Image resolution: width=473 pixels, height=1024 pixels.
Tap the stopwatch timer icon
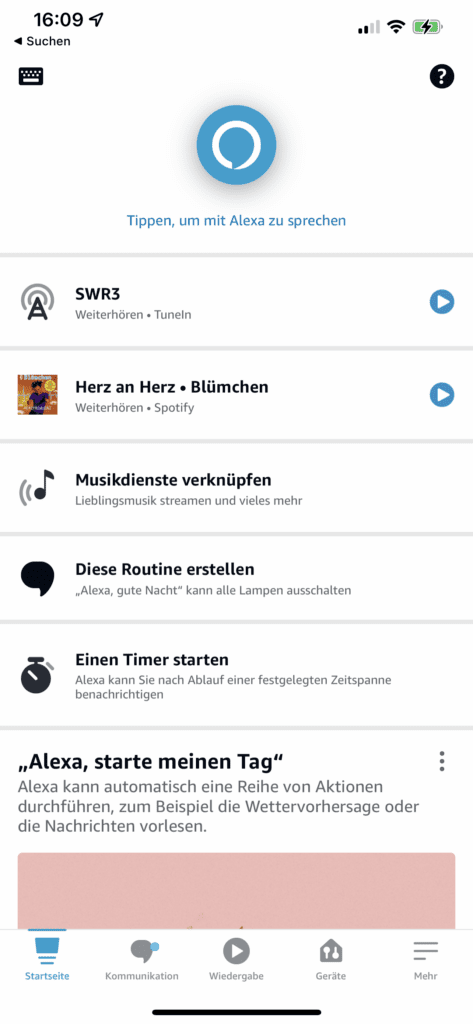click(x=37, y=675)
